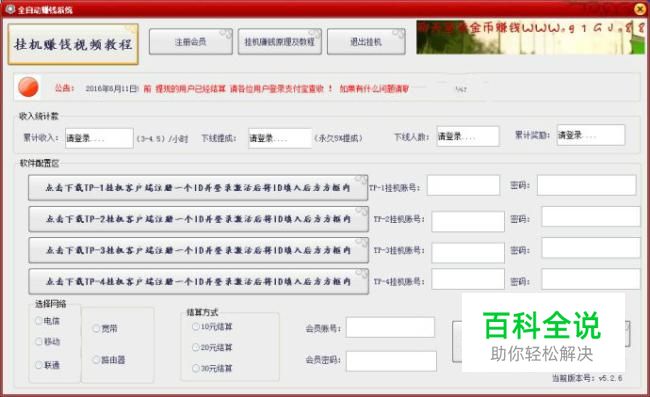Viewport: 650px width, 397px height.
Task: Close the window with the orange X button
Action: coord(640,9)
